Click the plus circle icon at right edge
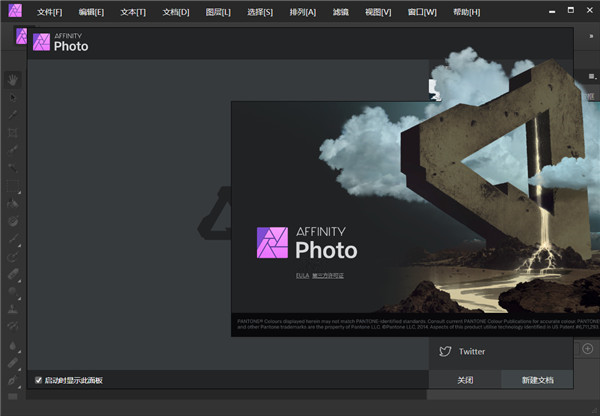Image resolution: width=600 pixels, height=416 pixels. (588, 348)
